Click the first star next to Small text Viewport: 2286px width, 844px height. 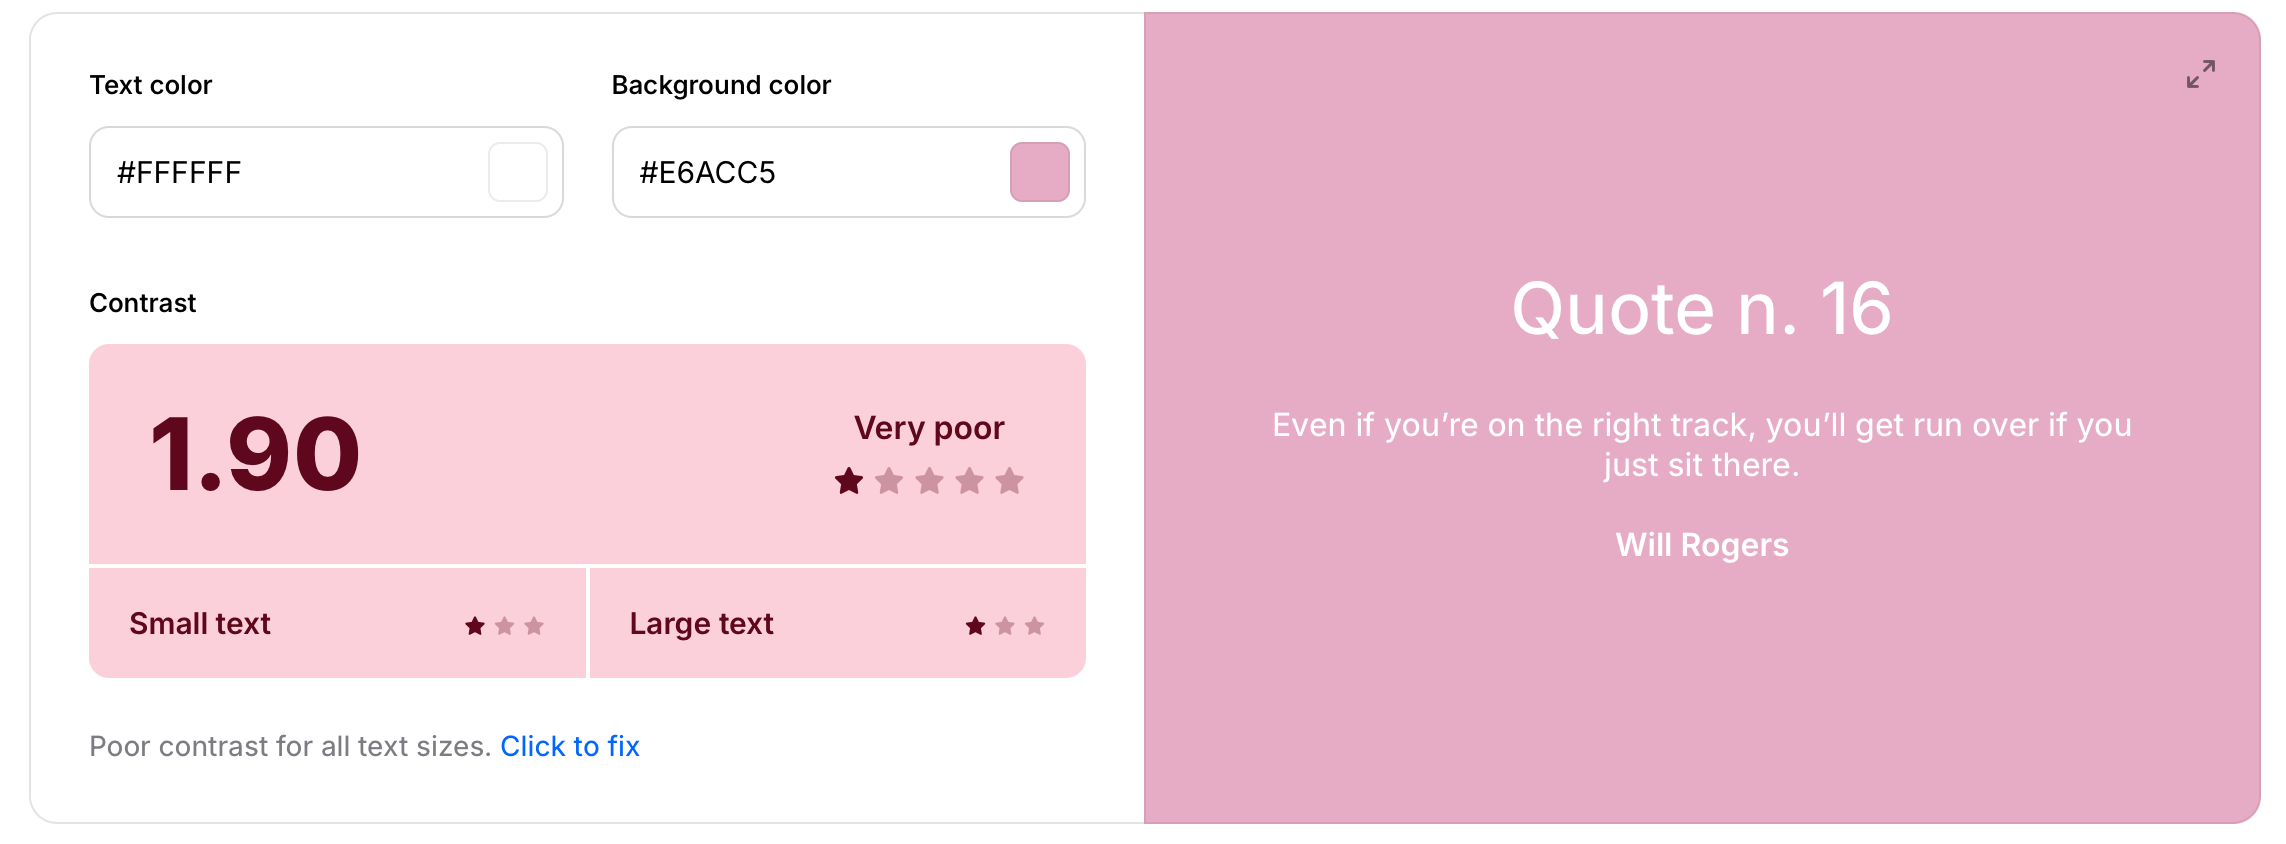475,625
